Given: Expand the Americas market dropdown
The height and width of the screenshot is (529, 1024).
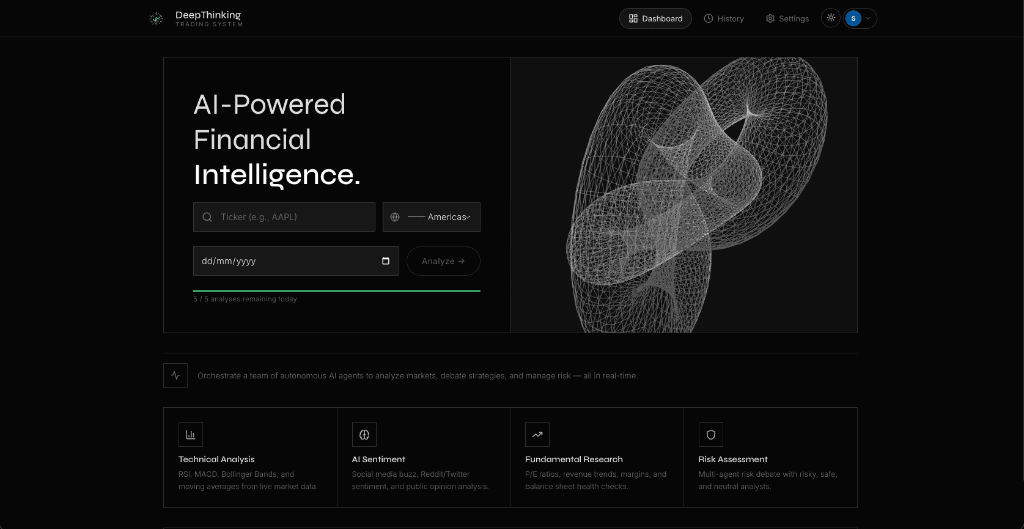Looking at the screenshot, I should tap(432, 217).
